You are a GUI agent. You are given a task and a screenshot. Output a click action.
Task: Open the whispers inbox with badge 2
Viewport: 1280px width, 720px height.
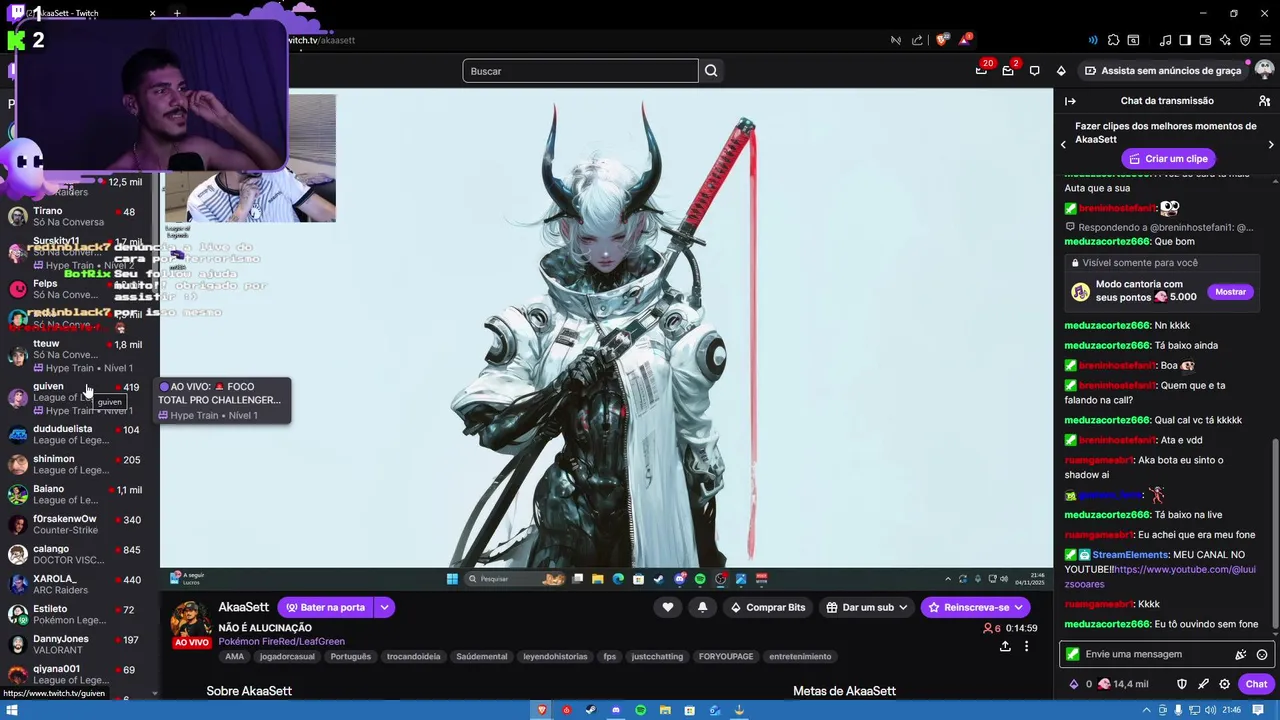point(1008,70)
